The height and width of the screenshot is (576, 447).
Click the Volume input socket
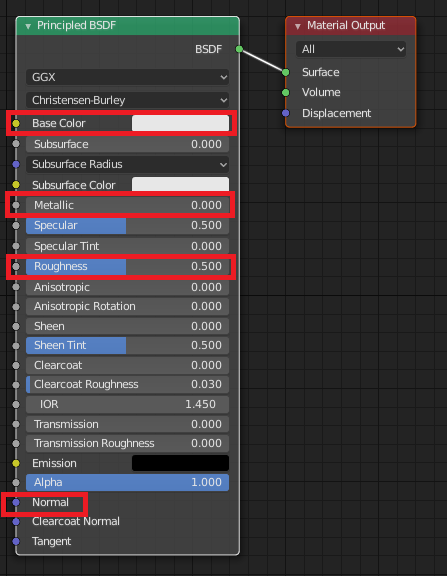click(286, 92)
